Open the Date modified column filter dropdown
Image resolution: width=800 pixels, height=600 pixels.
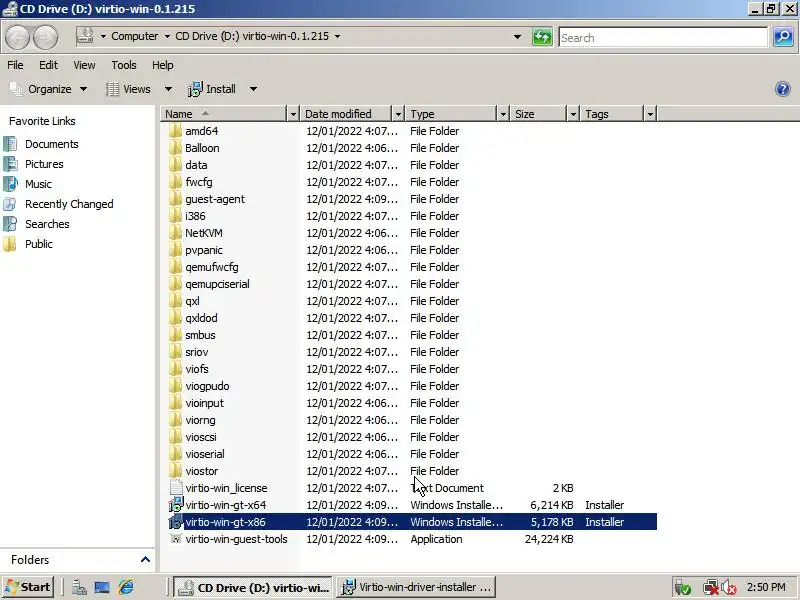coord(398,114)
